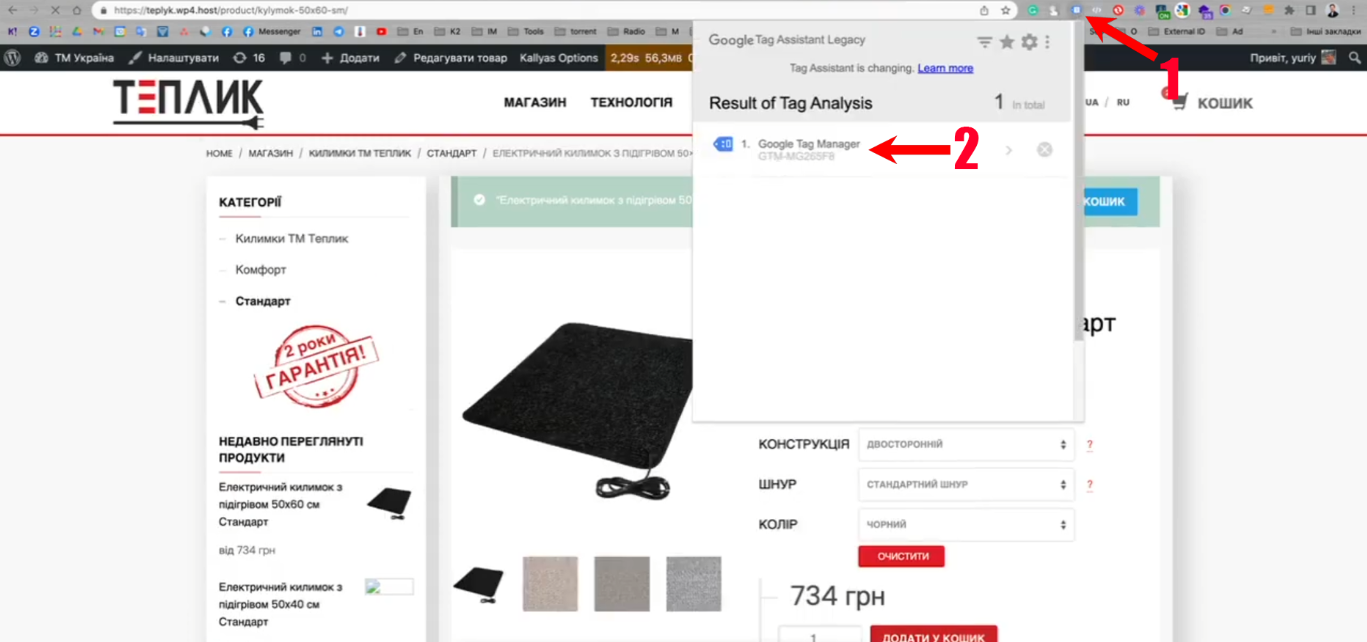The width and height of the screenshot is (1367, 642).
Task: Open the Tag Assistant settings gear
Action: point(1028,42)
